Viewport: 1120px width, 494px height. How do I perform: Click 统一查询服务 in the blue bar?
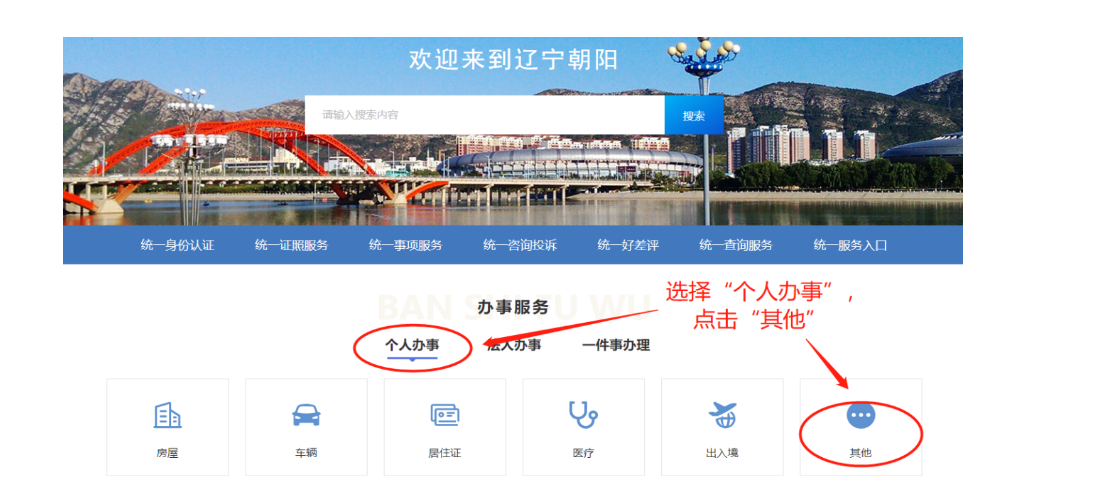point(736,246)
